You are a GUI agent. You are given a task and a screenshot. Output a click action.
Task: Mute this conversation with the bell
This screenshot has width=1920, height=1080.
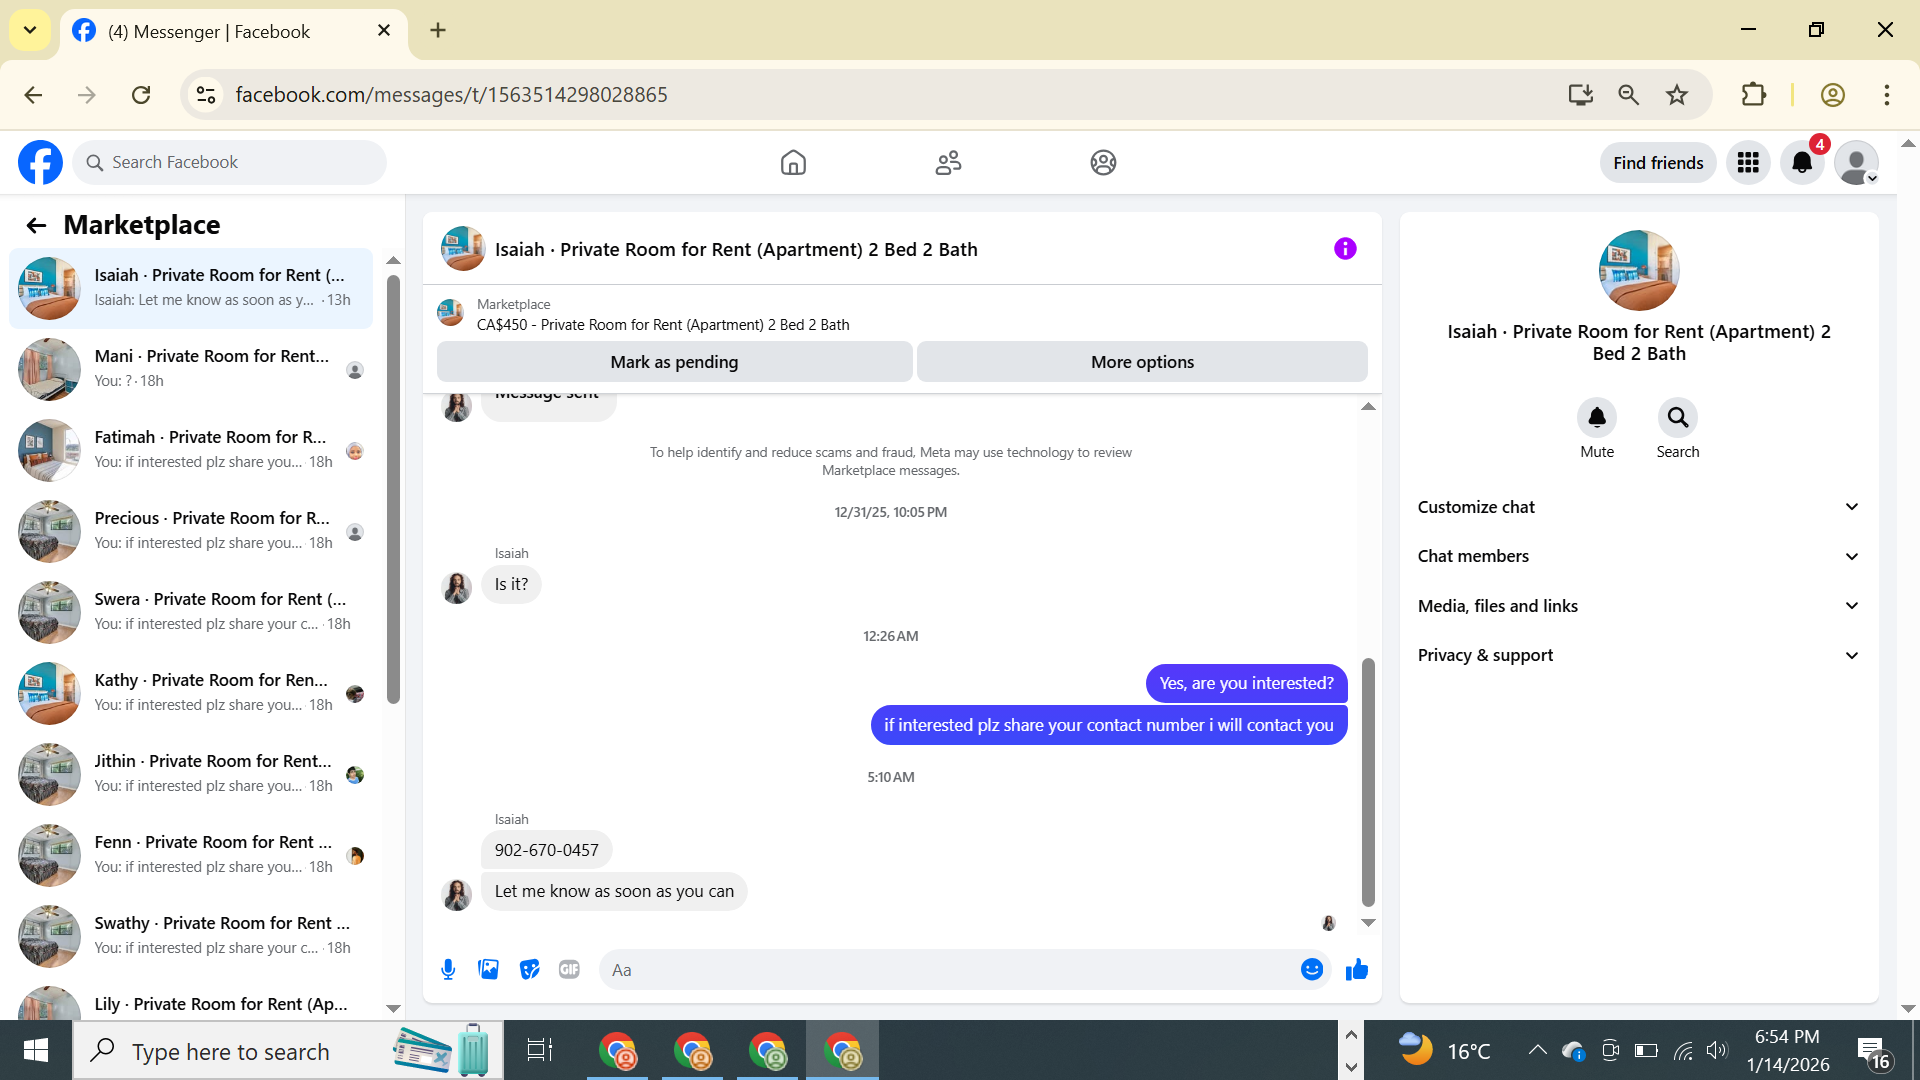tap(1597, 418)
